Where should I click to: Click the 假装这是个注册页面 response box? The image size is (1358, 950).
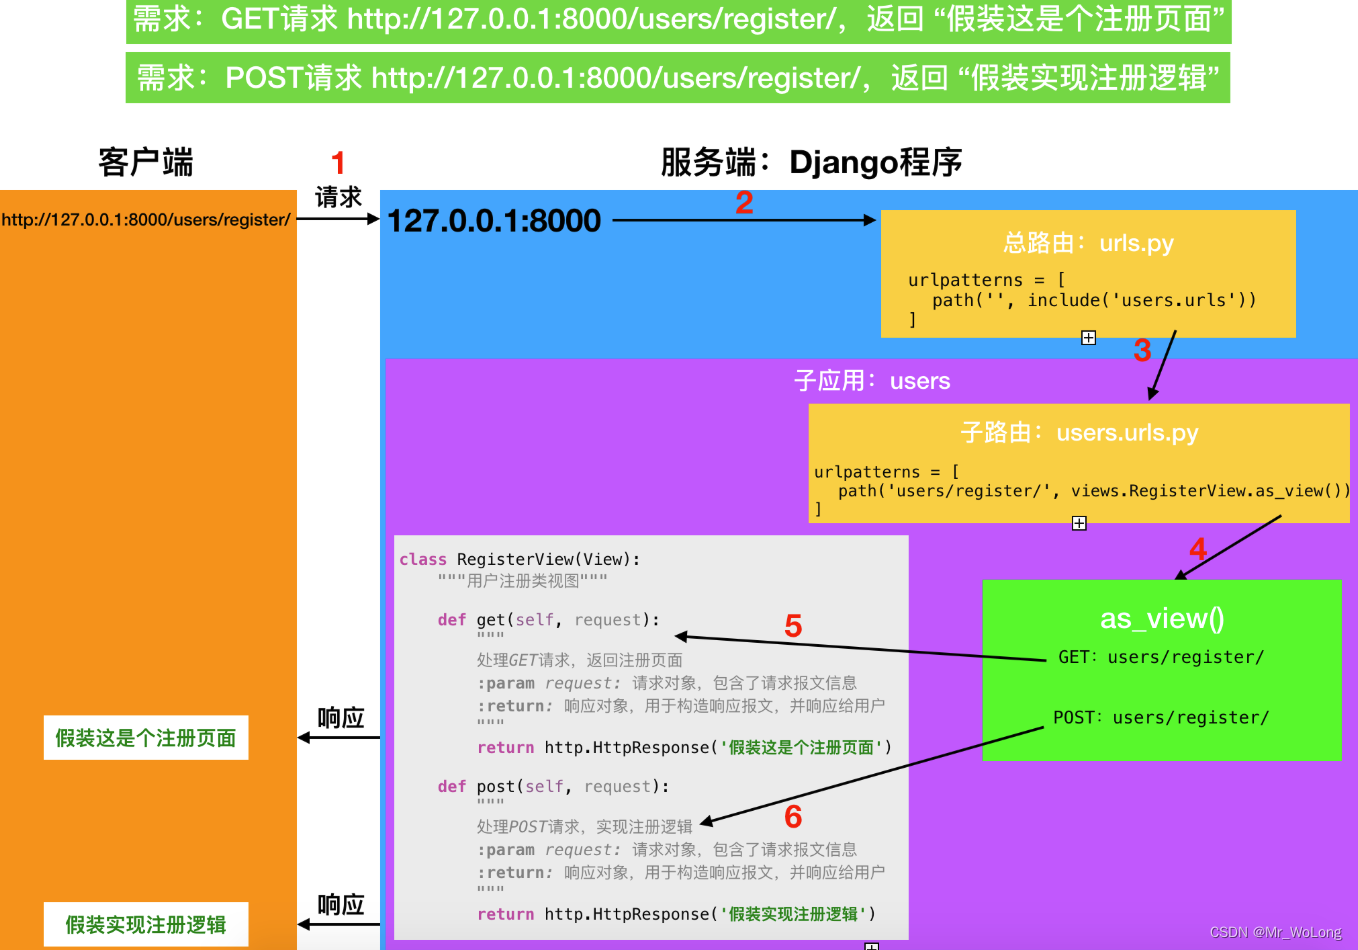[145, 738]
